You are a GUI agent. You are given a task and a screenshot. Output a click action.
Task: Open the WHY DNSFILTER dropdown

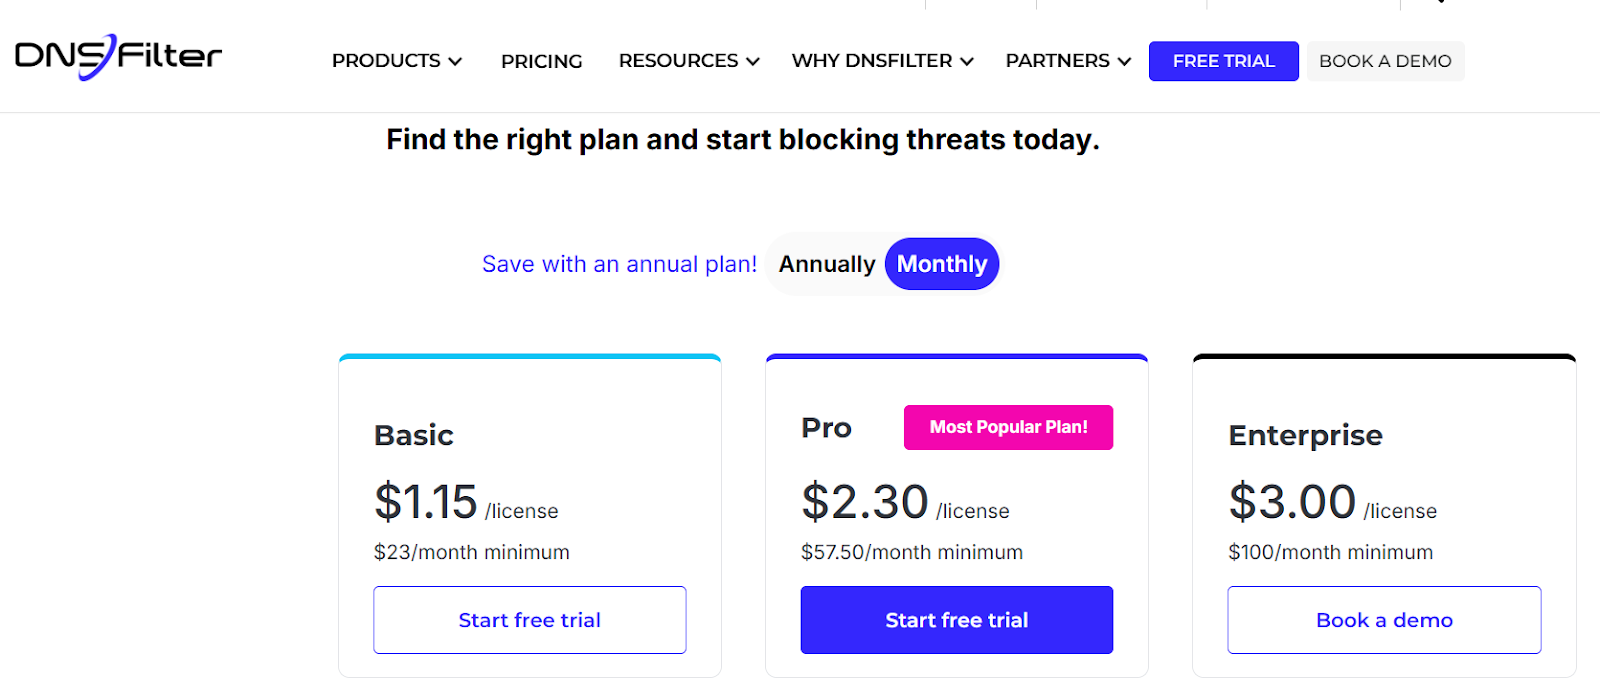[x=882, y=61]
